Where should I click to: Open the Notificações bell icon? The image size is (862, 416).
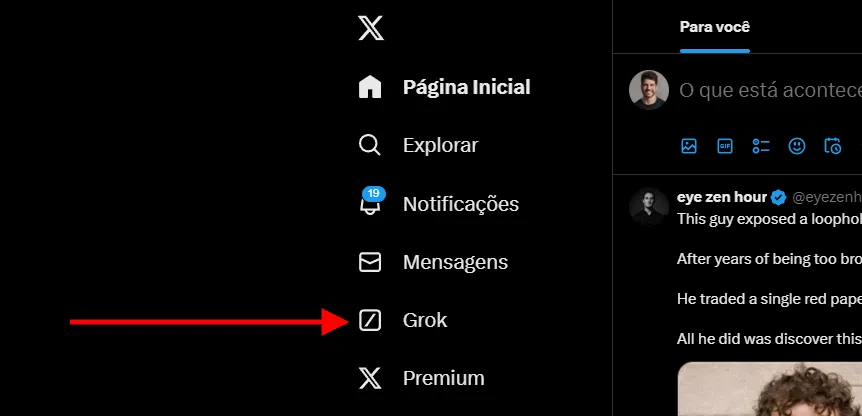point(370,204)
